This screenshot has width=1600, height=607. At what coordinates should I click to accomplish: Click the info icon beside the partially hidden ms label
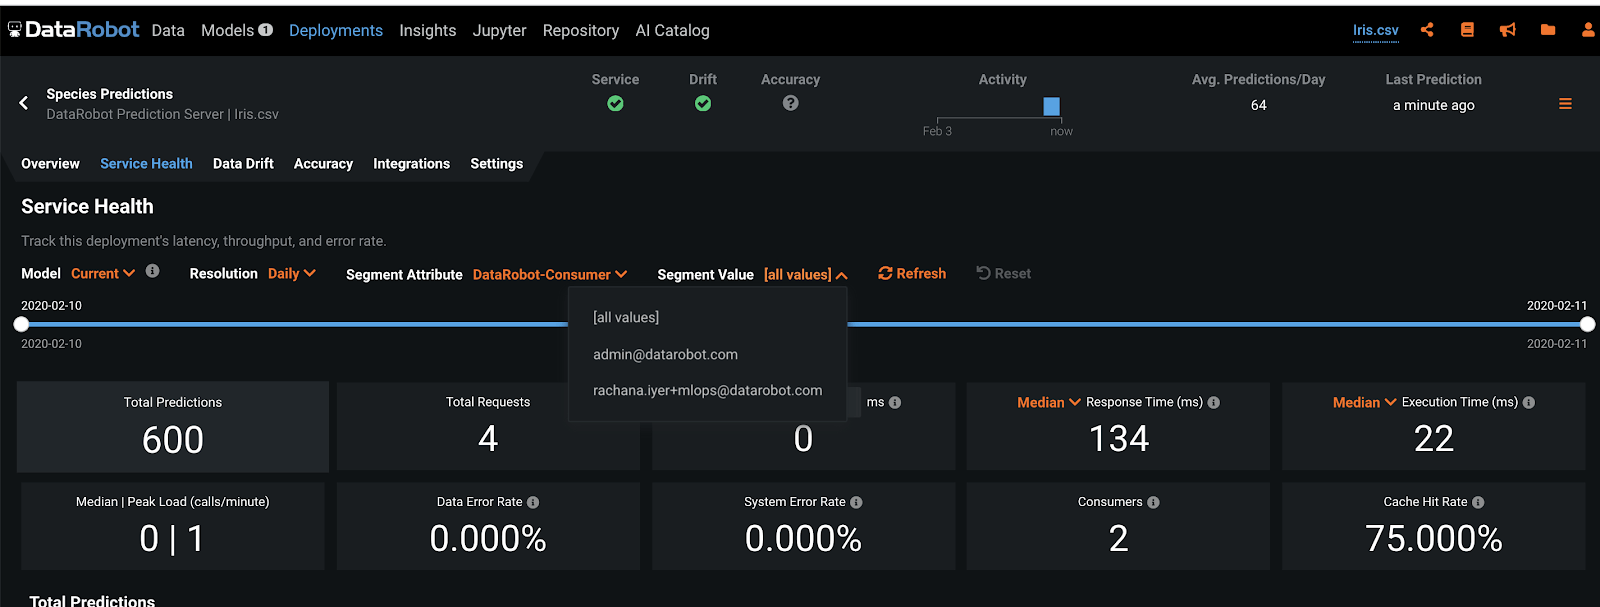895,402
